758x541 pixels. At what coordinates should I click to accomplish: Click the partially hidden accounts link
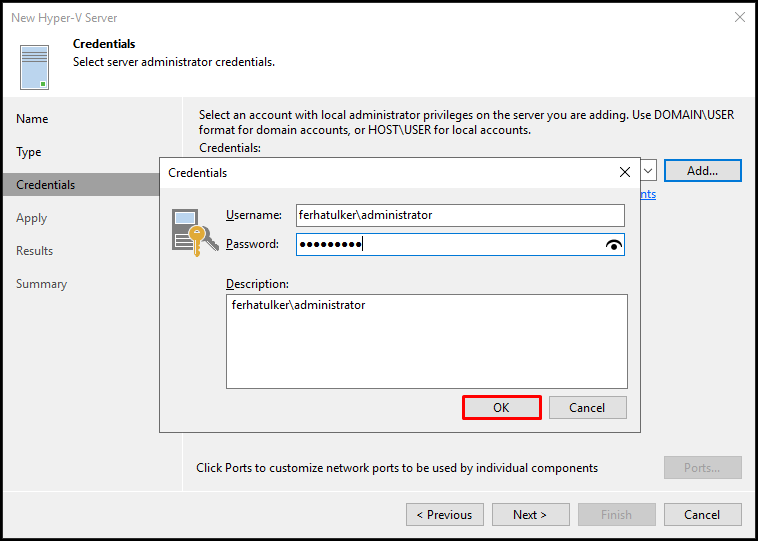click(648, 194)
